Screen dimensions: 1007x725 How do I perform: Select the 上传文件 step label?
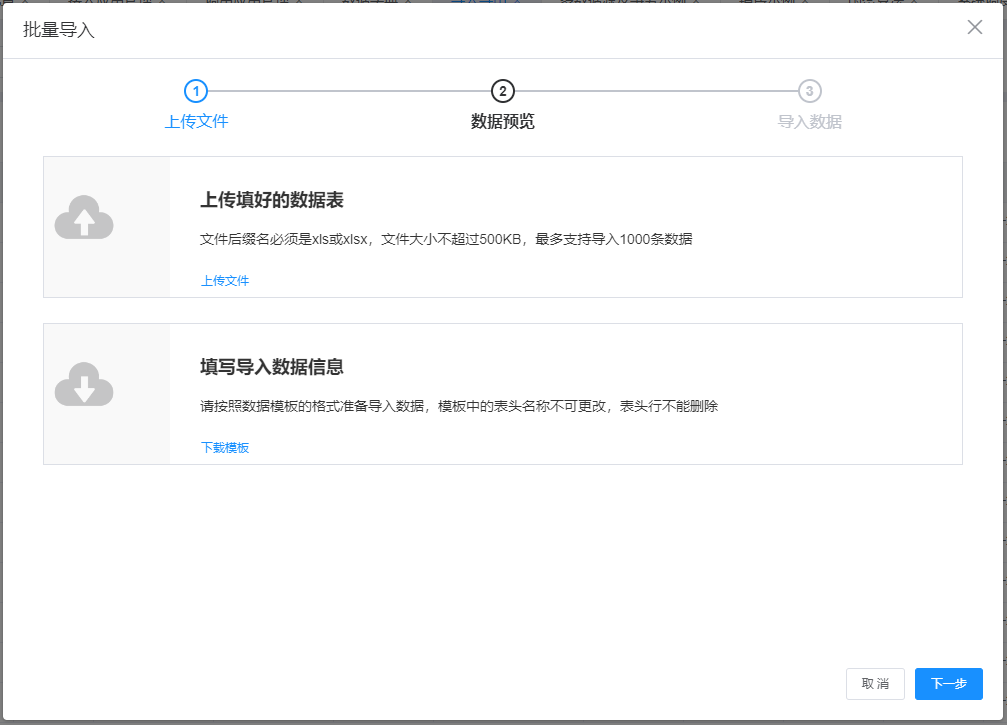tap(196, 121)
